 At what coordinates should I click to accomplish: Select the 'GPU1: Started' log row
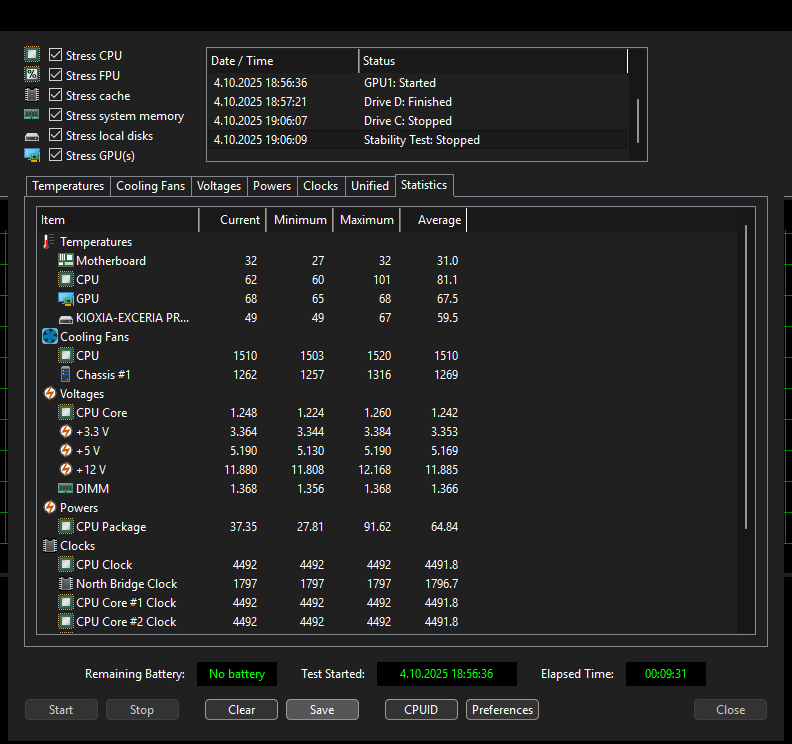point(417,83)
